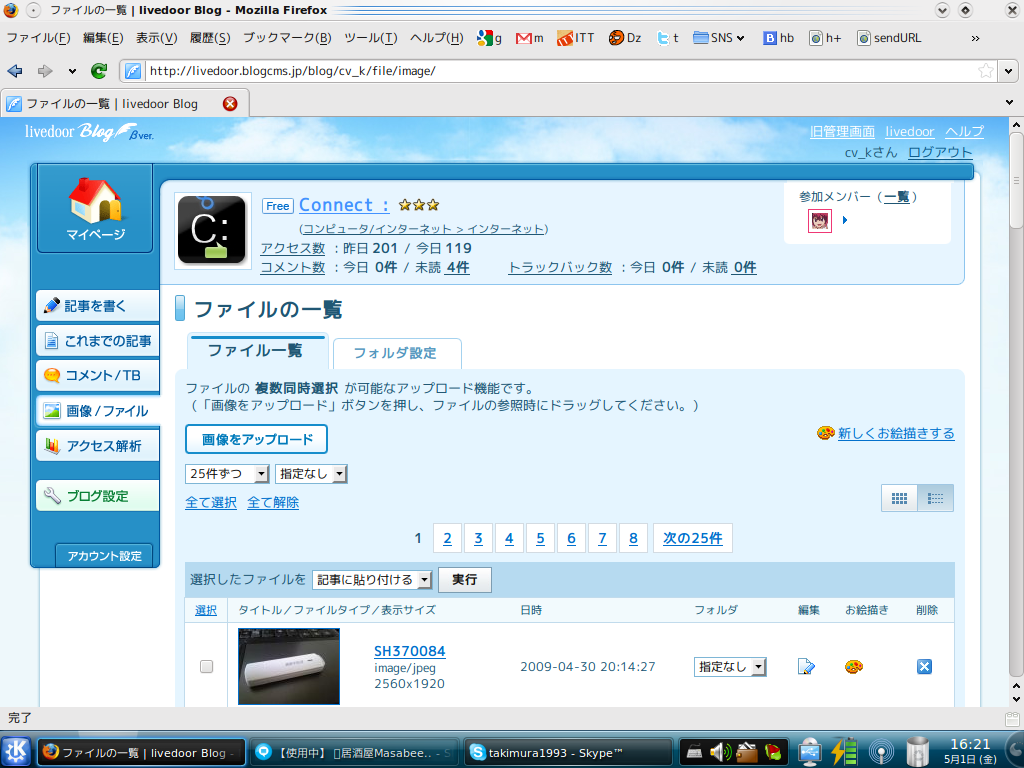Delete SH370084 with the blue X icon
The height and width of the screenshot is (768, 1024).
coord(924,666)
